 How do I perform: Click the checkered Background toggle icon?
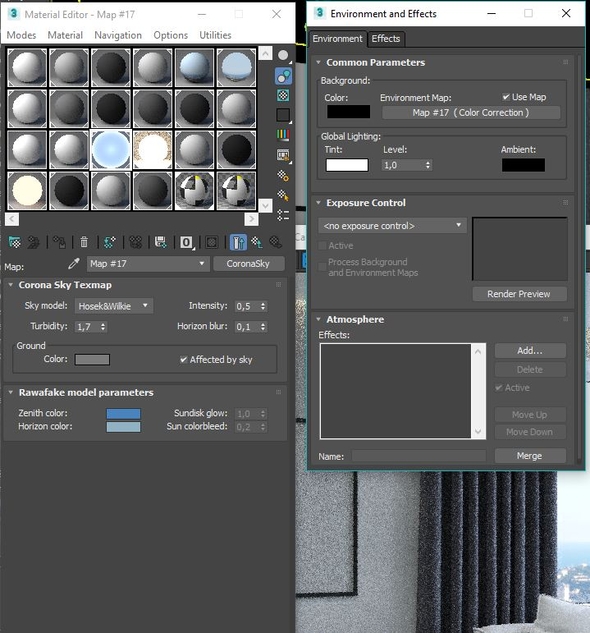tap(283, 95)
